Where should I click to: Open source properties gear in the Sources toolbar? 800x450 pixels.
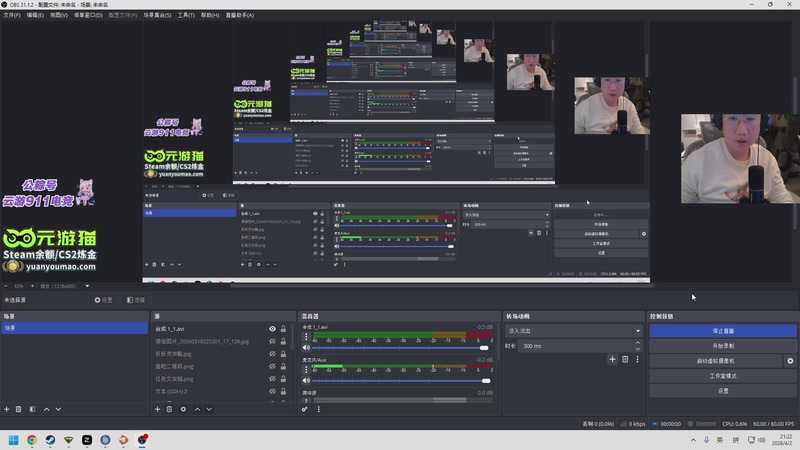click(183, 409)
